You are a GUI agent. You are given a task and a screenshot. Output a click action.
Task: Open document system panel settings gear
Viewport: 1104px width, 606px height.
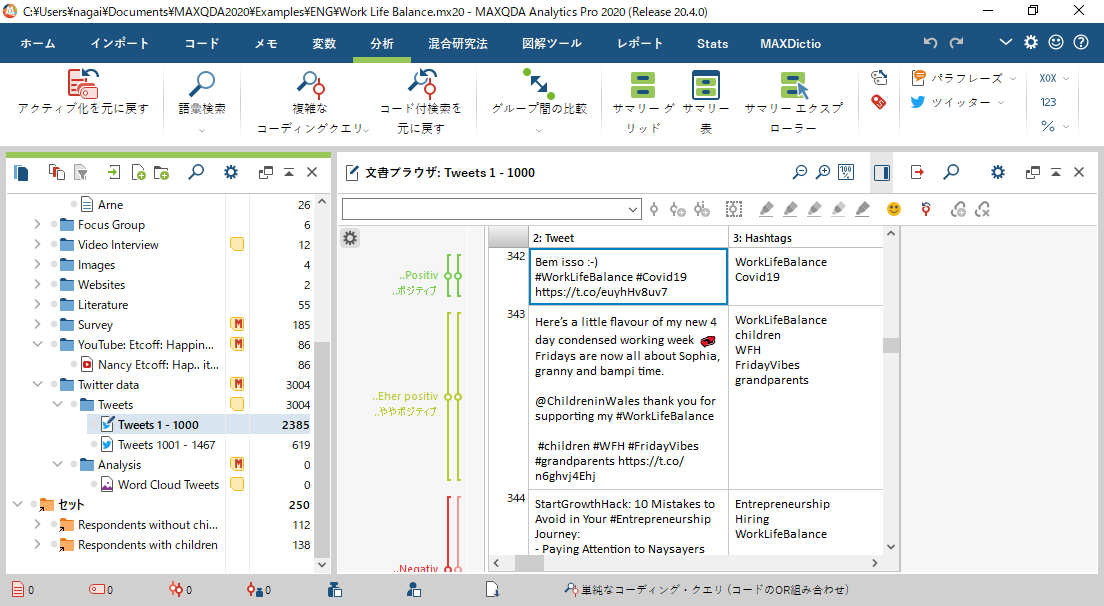(231, 172)
